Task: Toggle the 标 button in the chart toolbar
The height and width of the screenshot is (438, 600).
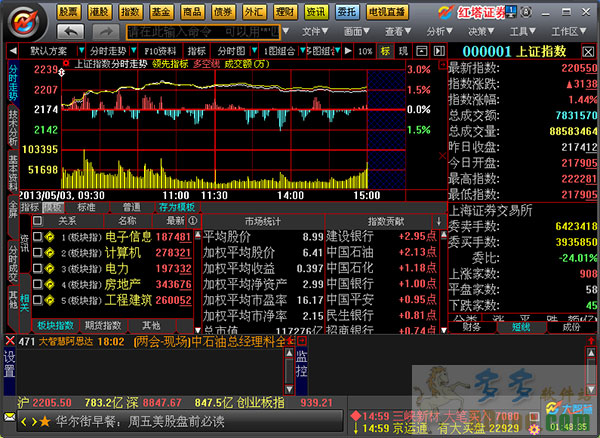Action: coord(385,51)
